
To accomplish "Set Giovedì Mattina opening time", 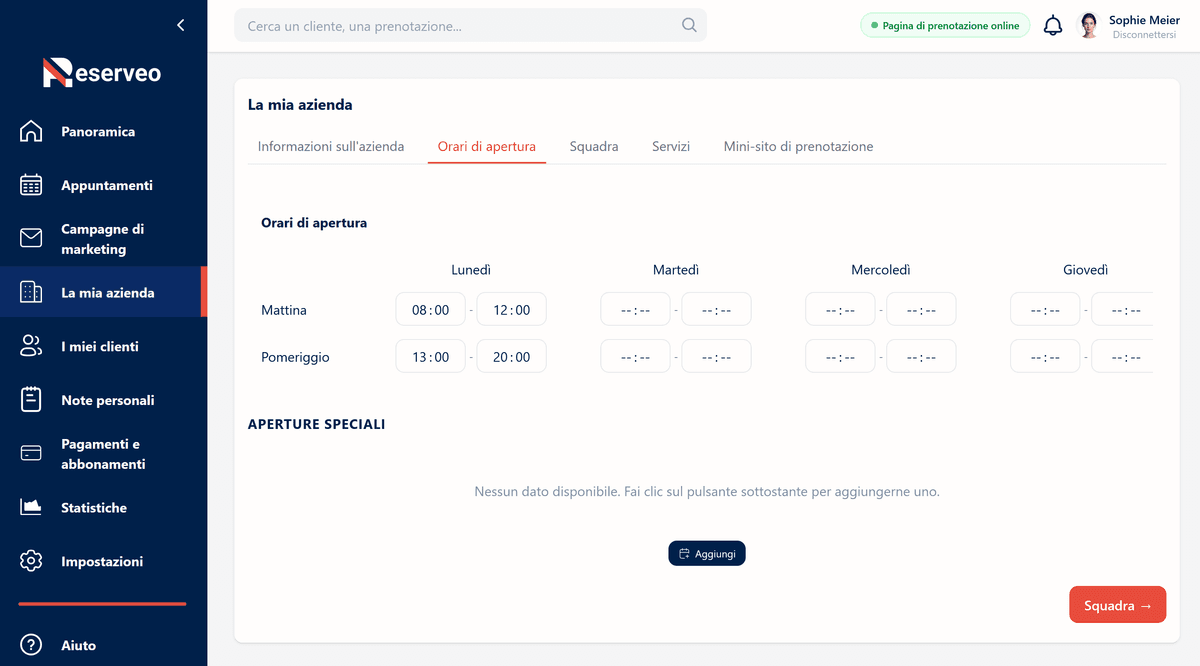I will point(1045,310).
